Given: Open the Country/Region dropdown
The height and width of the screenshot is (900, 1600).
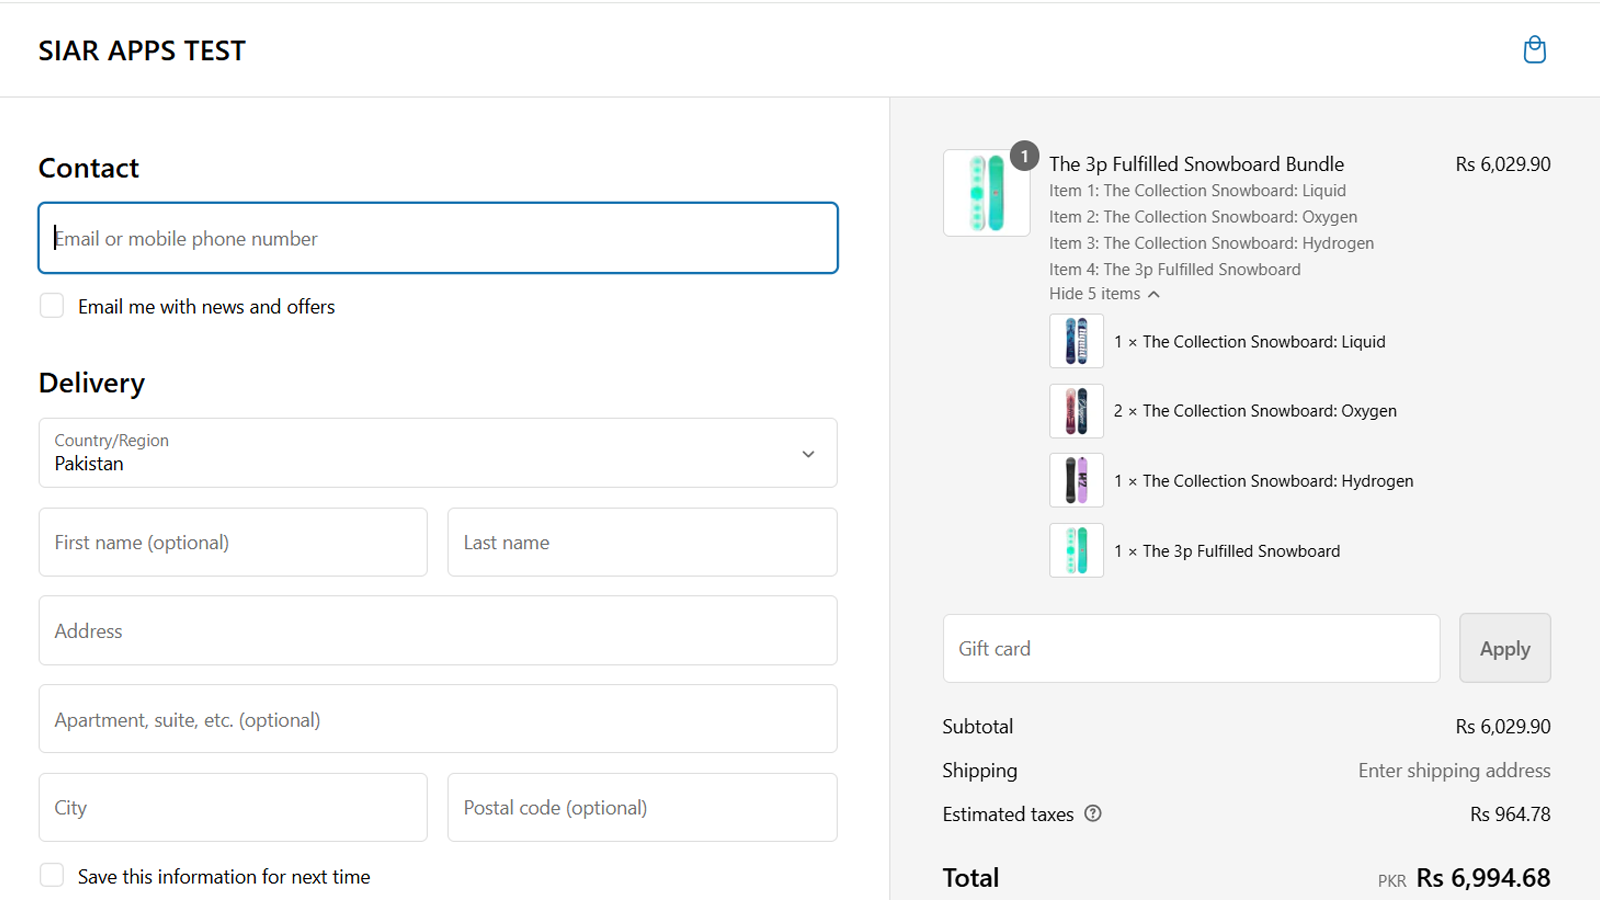Looking at the screenshot, I should point(437,453).
